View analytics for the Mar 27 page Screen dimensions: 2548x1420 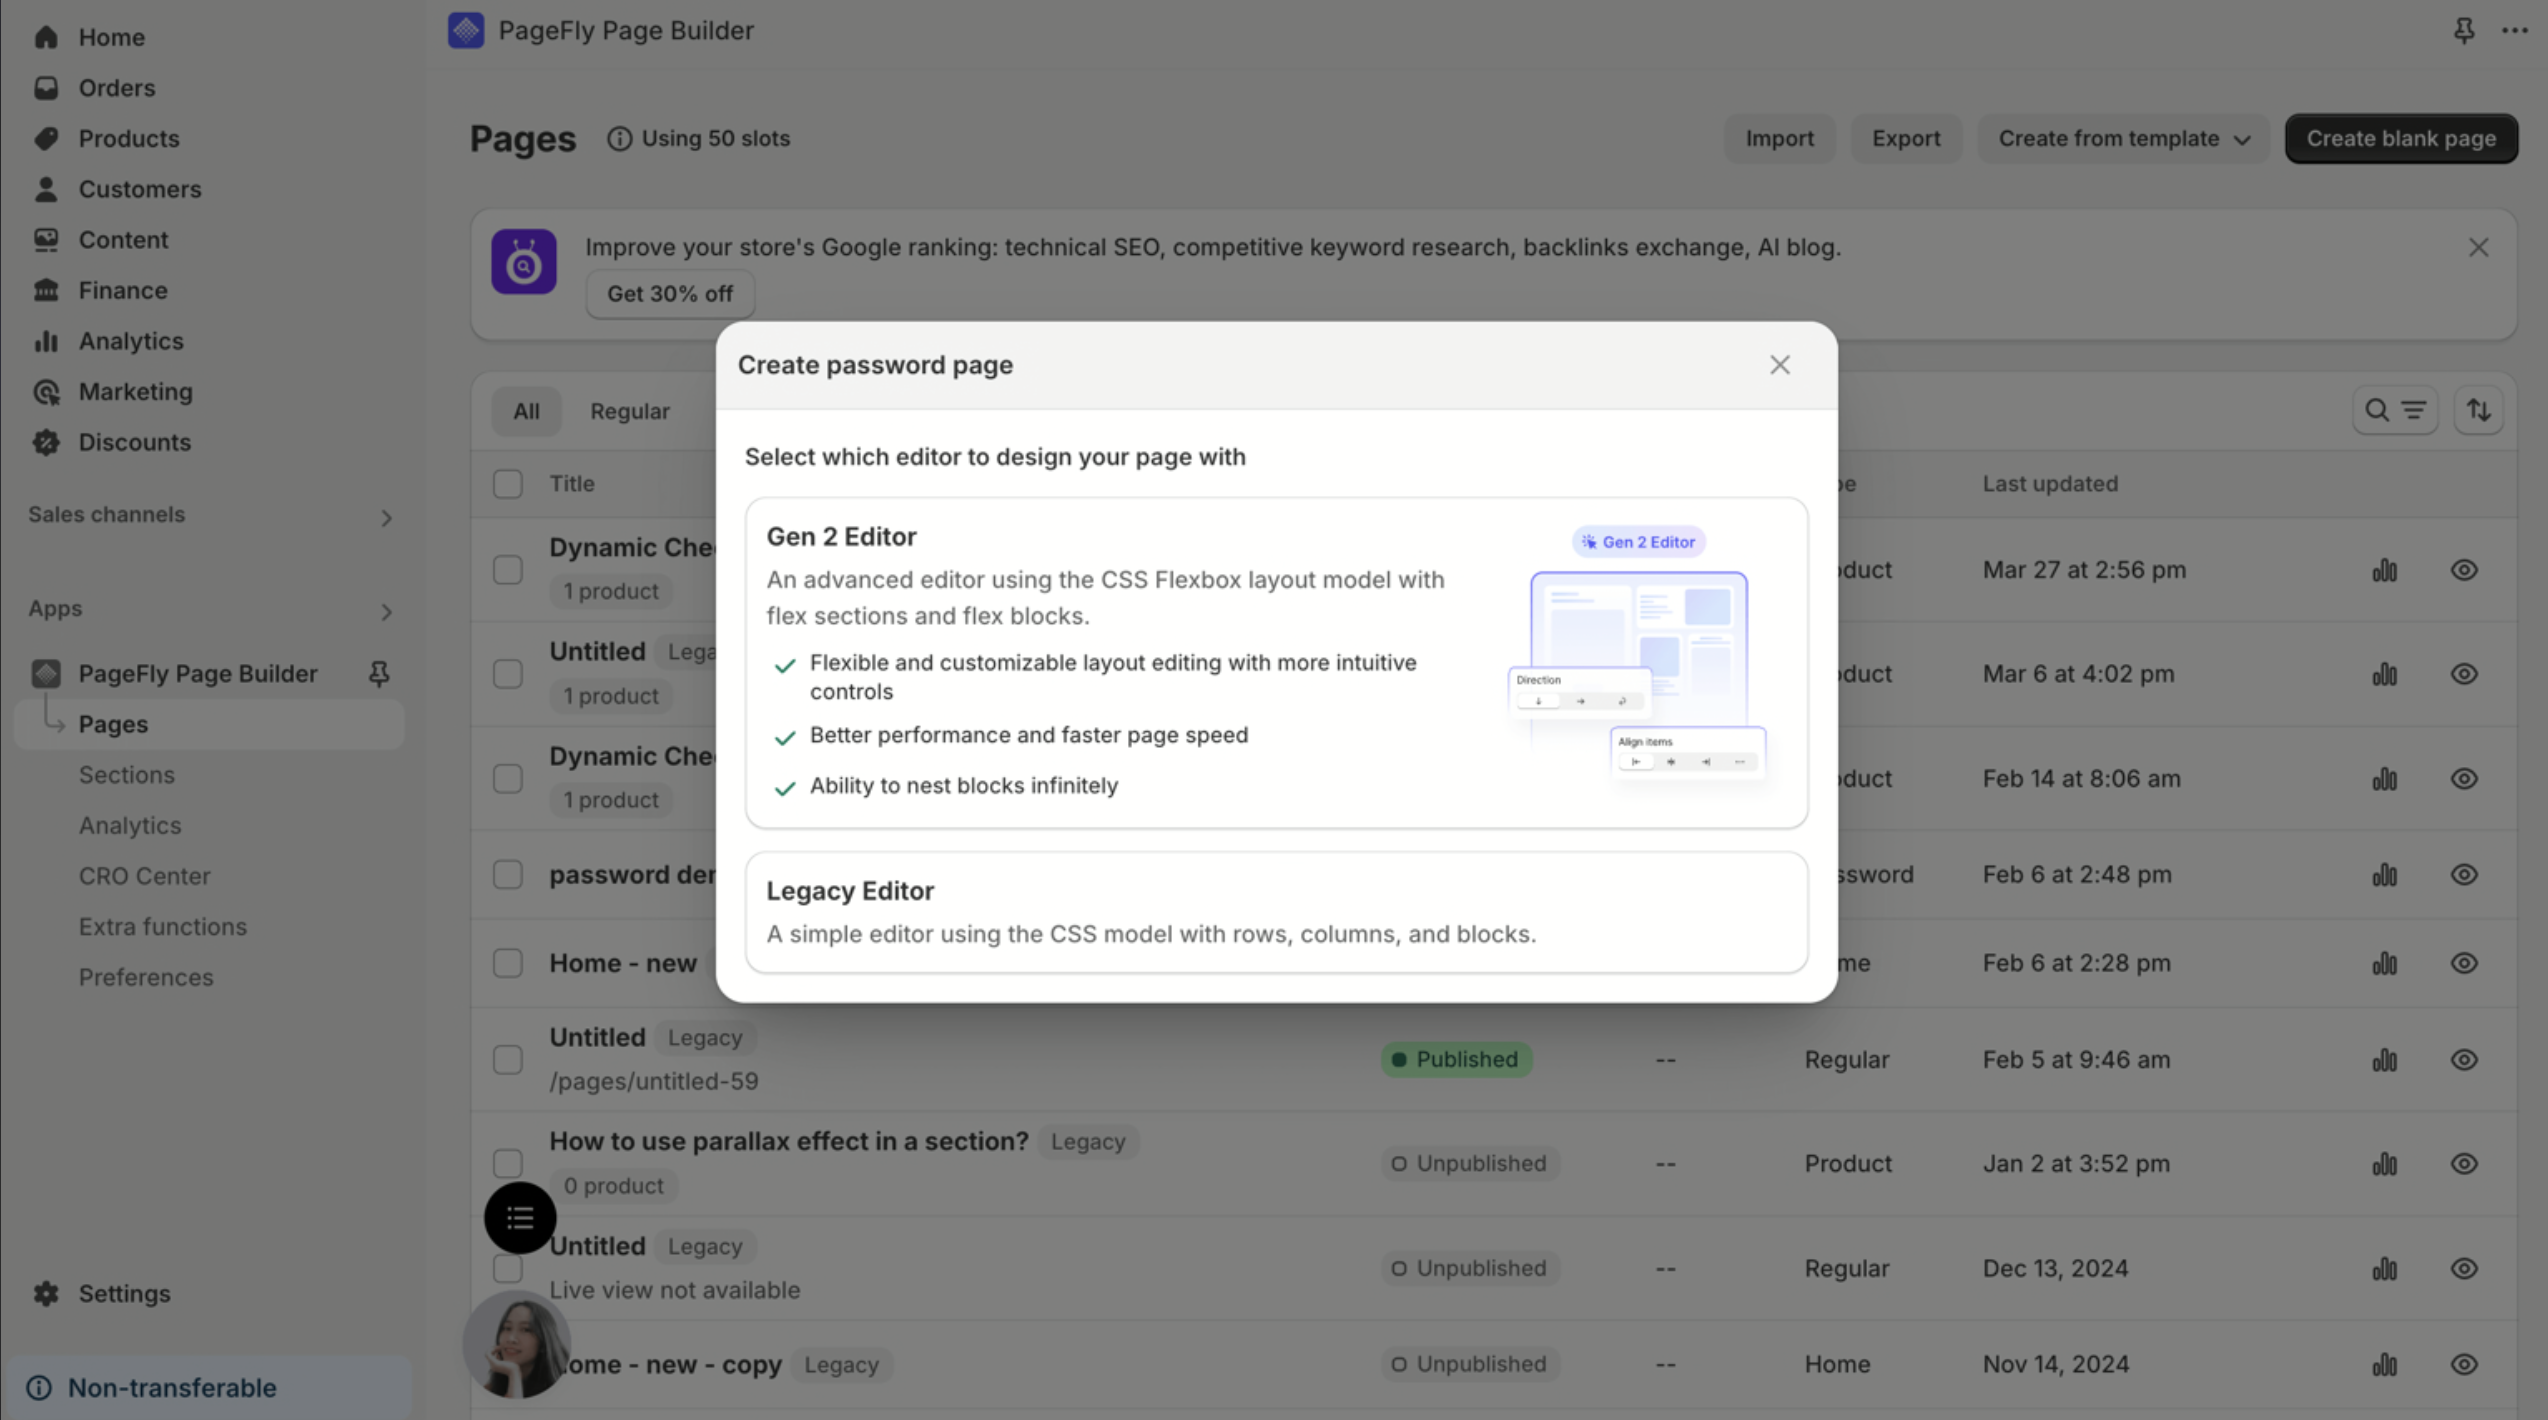(x=2384, y=570)
